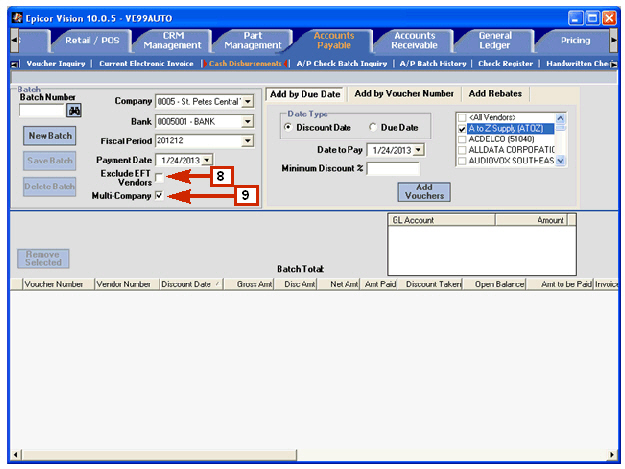625x469 pixels.
Task: Check ACDELCO (51040) vendor checkbox
Action: (x=462, y=139)
